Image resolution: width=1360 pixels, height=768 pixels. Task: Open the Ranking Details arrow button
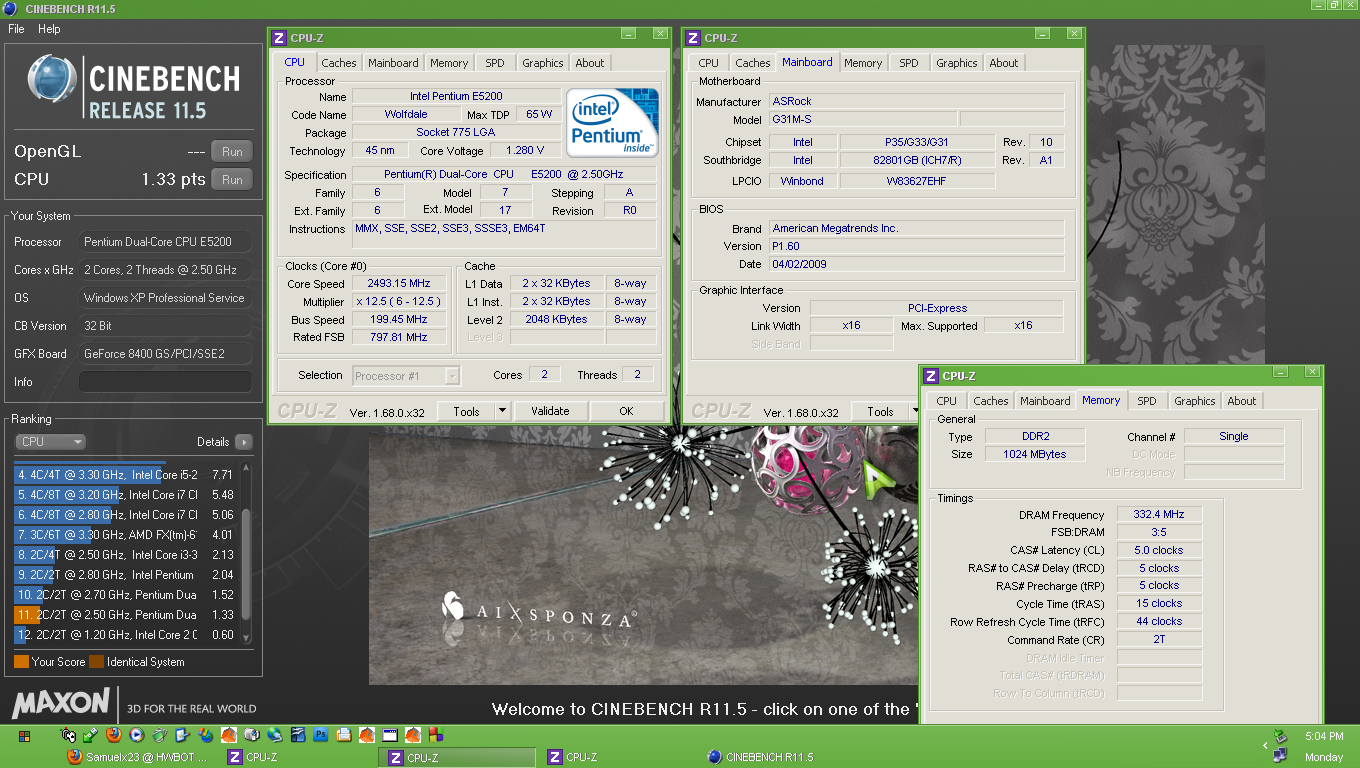[244, 442]
